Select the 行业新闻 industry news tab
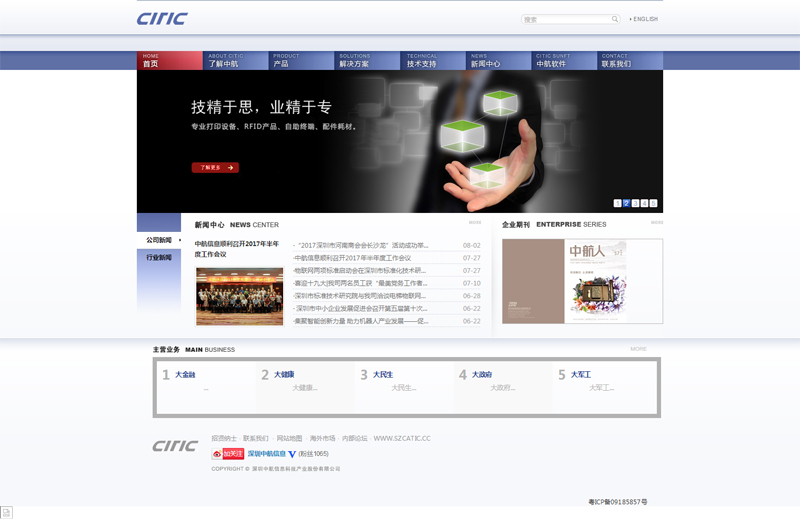800x519 pixels. 159,258
